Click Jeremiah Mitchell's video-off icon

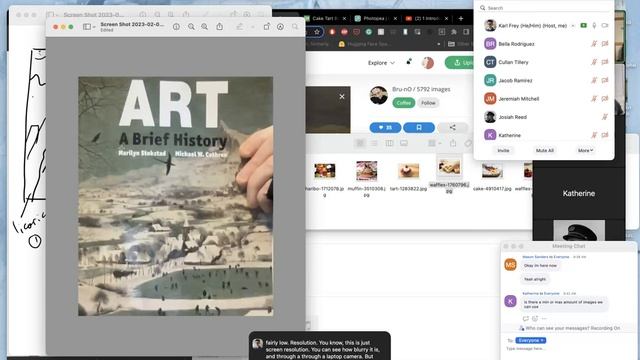pos(605,98)
